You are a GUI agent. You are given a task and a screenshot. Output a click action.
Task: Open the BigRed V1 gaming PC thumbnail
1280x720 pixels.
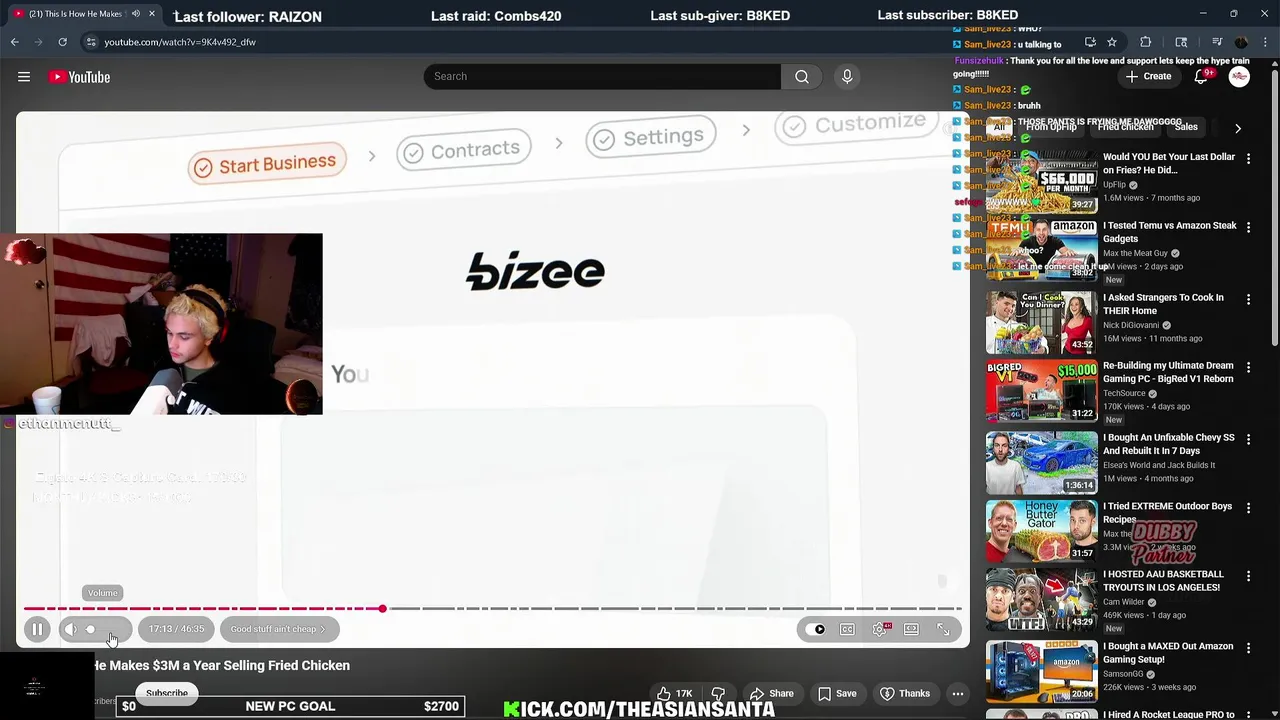click(1041, 389)
